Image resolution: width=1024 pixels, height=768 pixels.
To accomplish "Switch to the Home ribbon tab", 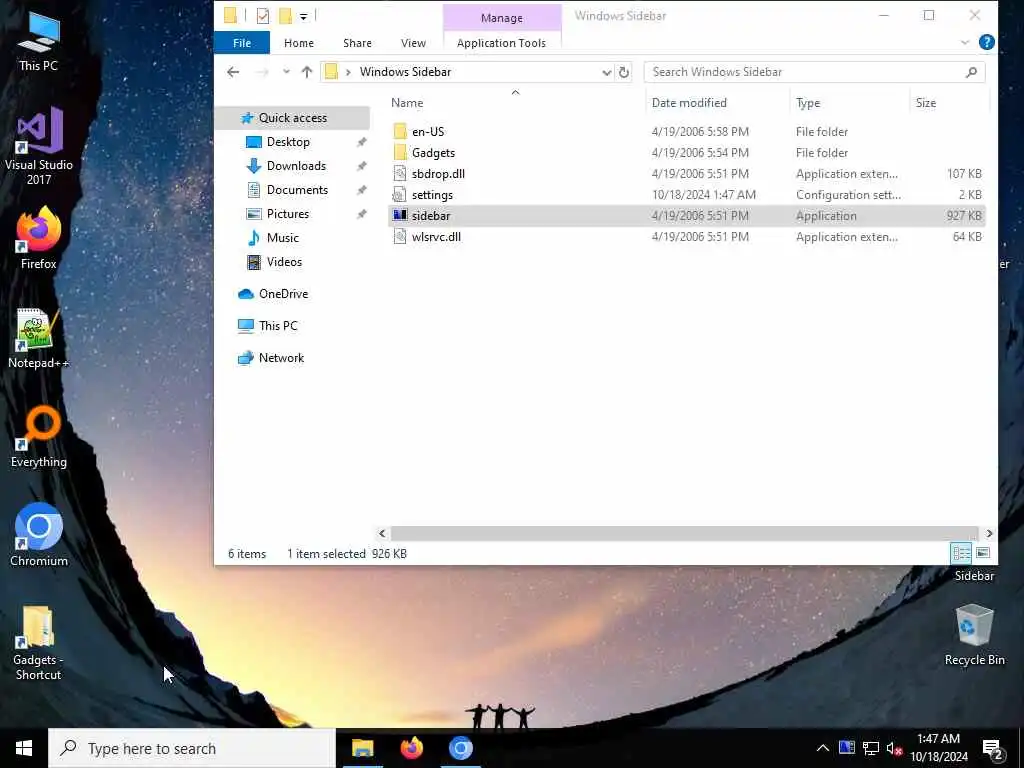I will pos(299,43).
